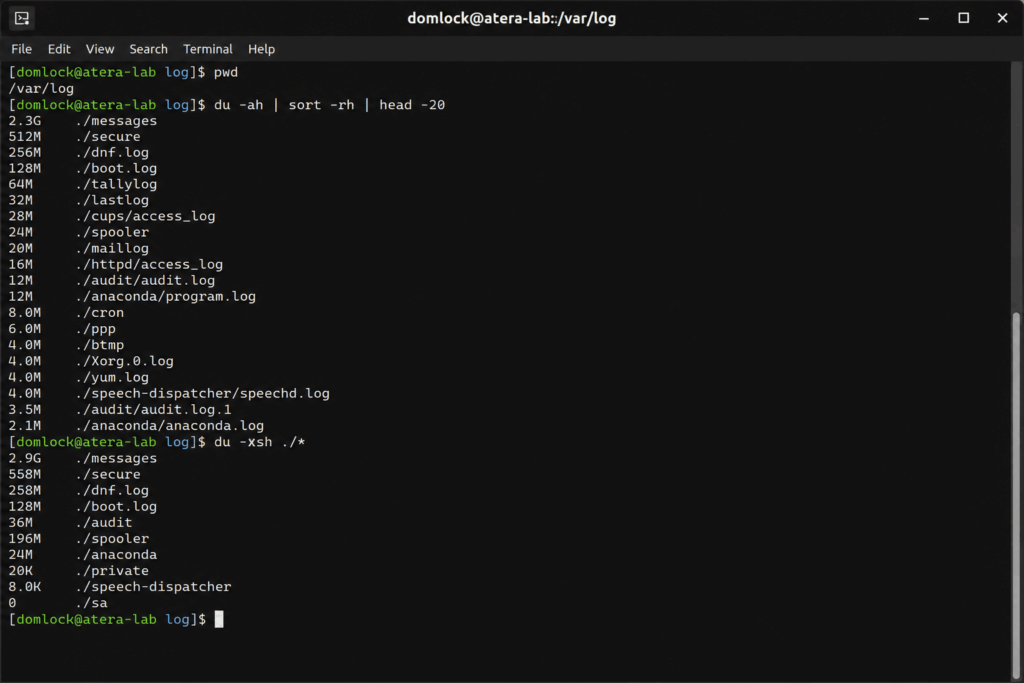
Task: Minimize the terminal window
Action: tap(923, 18)
